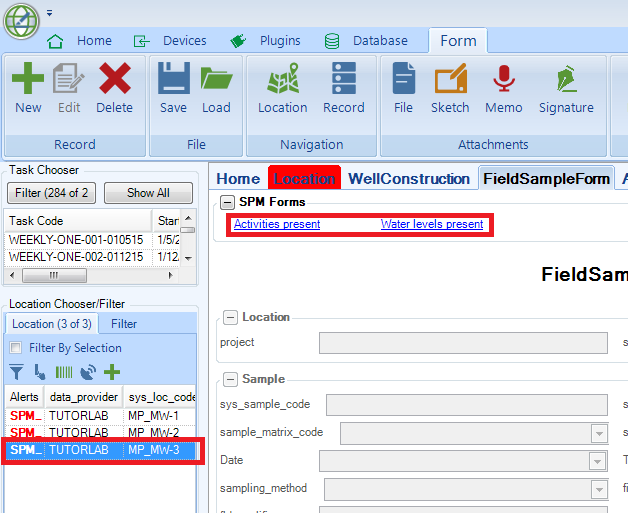Open the sample_matrix_code dropdown
The height and width of the screenshot is (513, 628).
(x=599, y=433)
